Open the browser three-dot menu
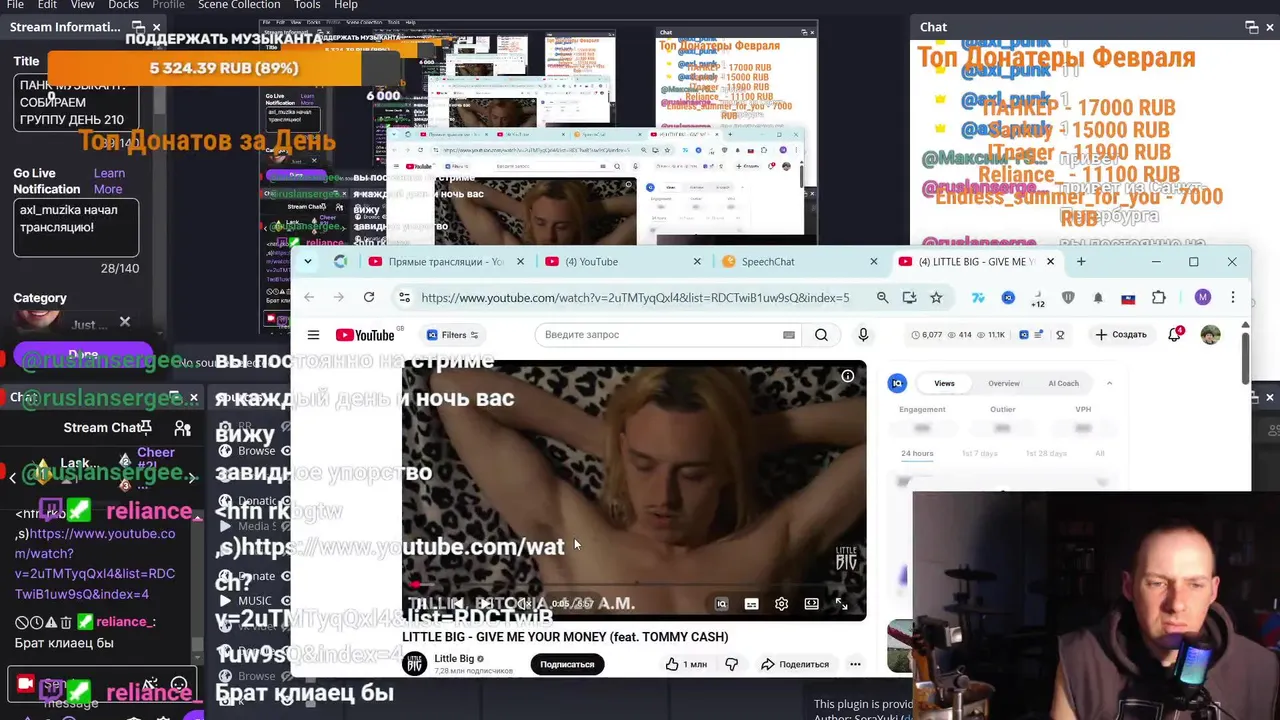The height and width of the screenshot is (720, 1280). coord(1233,297)
